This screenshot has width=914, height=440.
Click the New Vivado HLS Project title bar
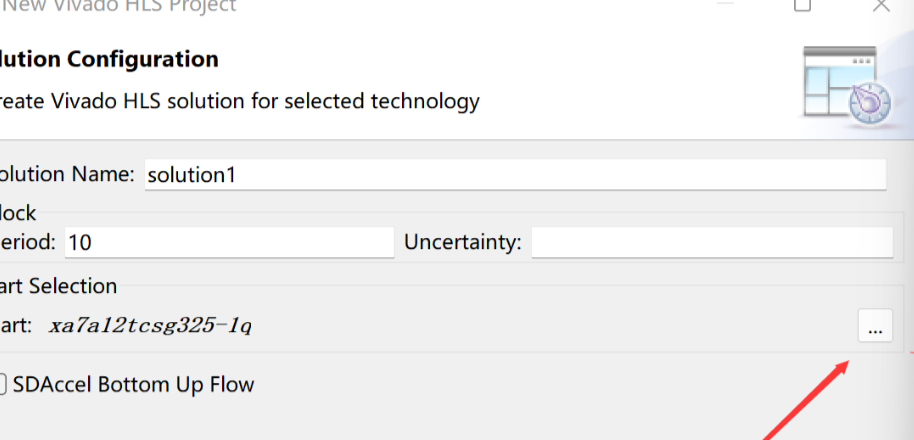119,6
